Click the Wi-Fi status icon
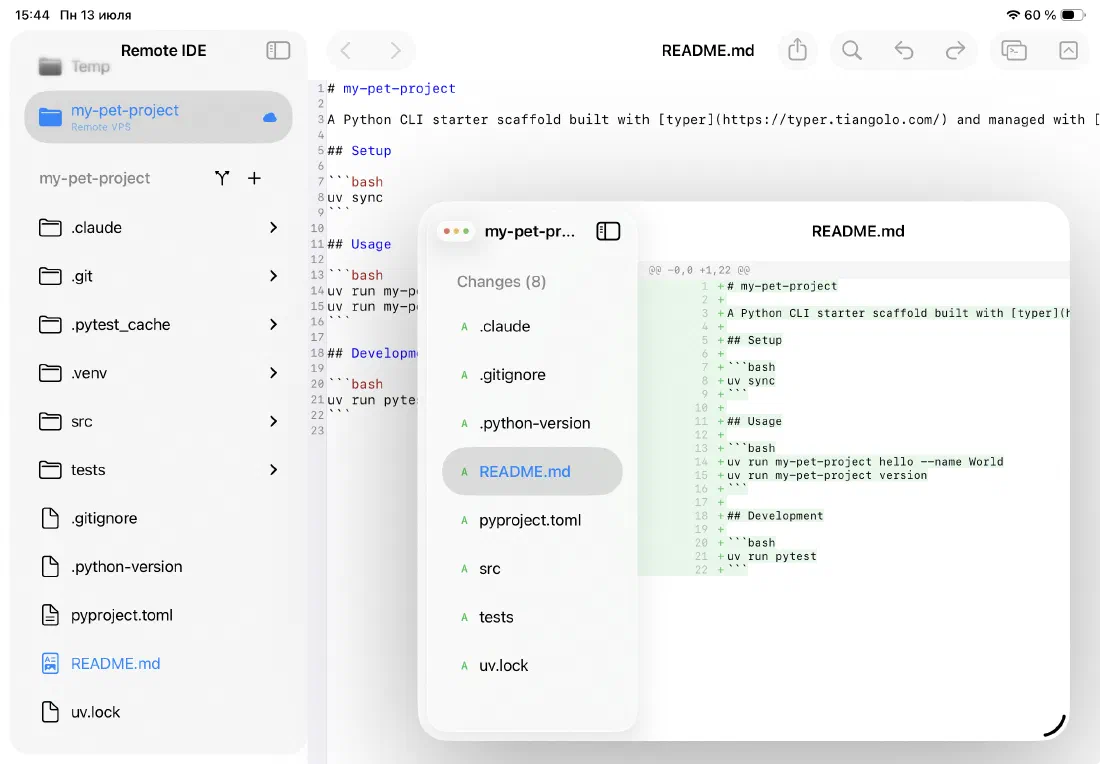Screen dimensions: 1100x764 click(x=1012, y=15)
